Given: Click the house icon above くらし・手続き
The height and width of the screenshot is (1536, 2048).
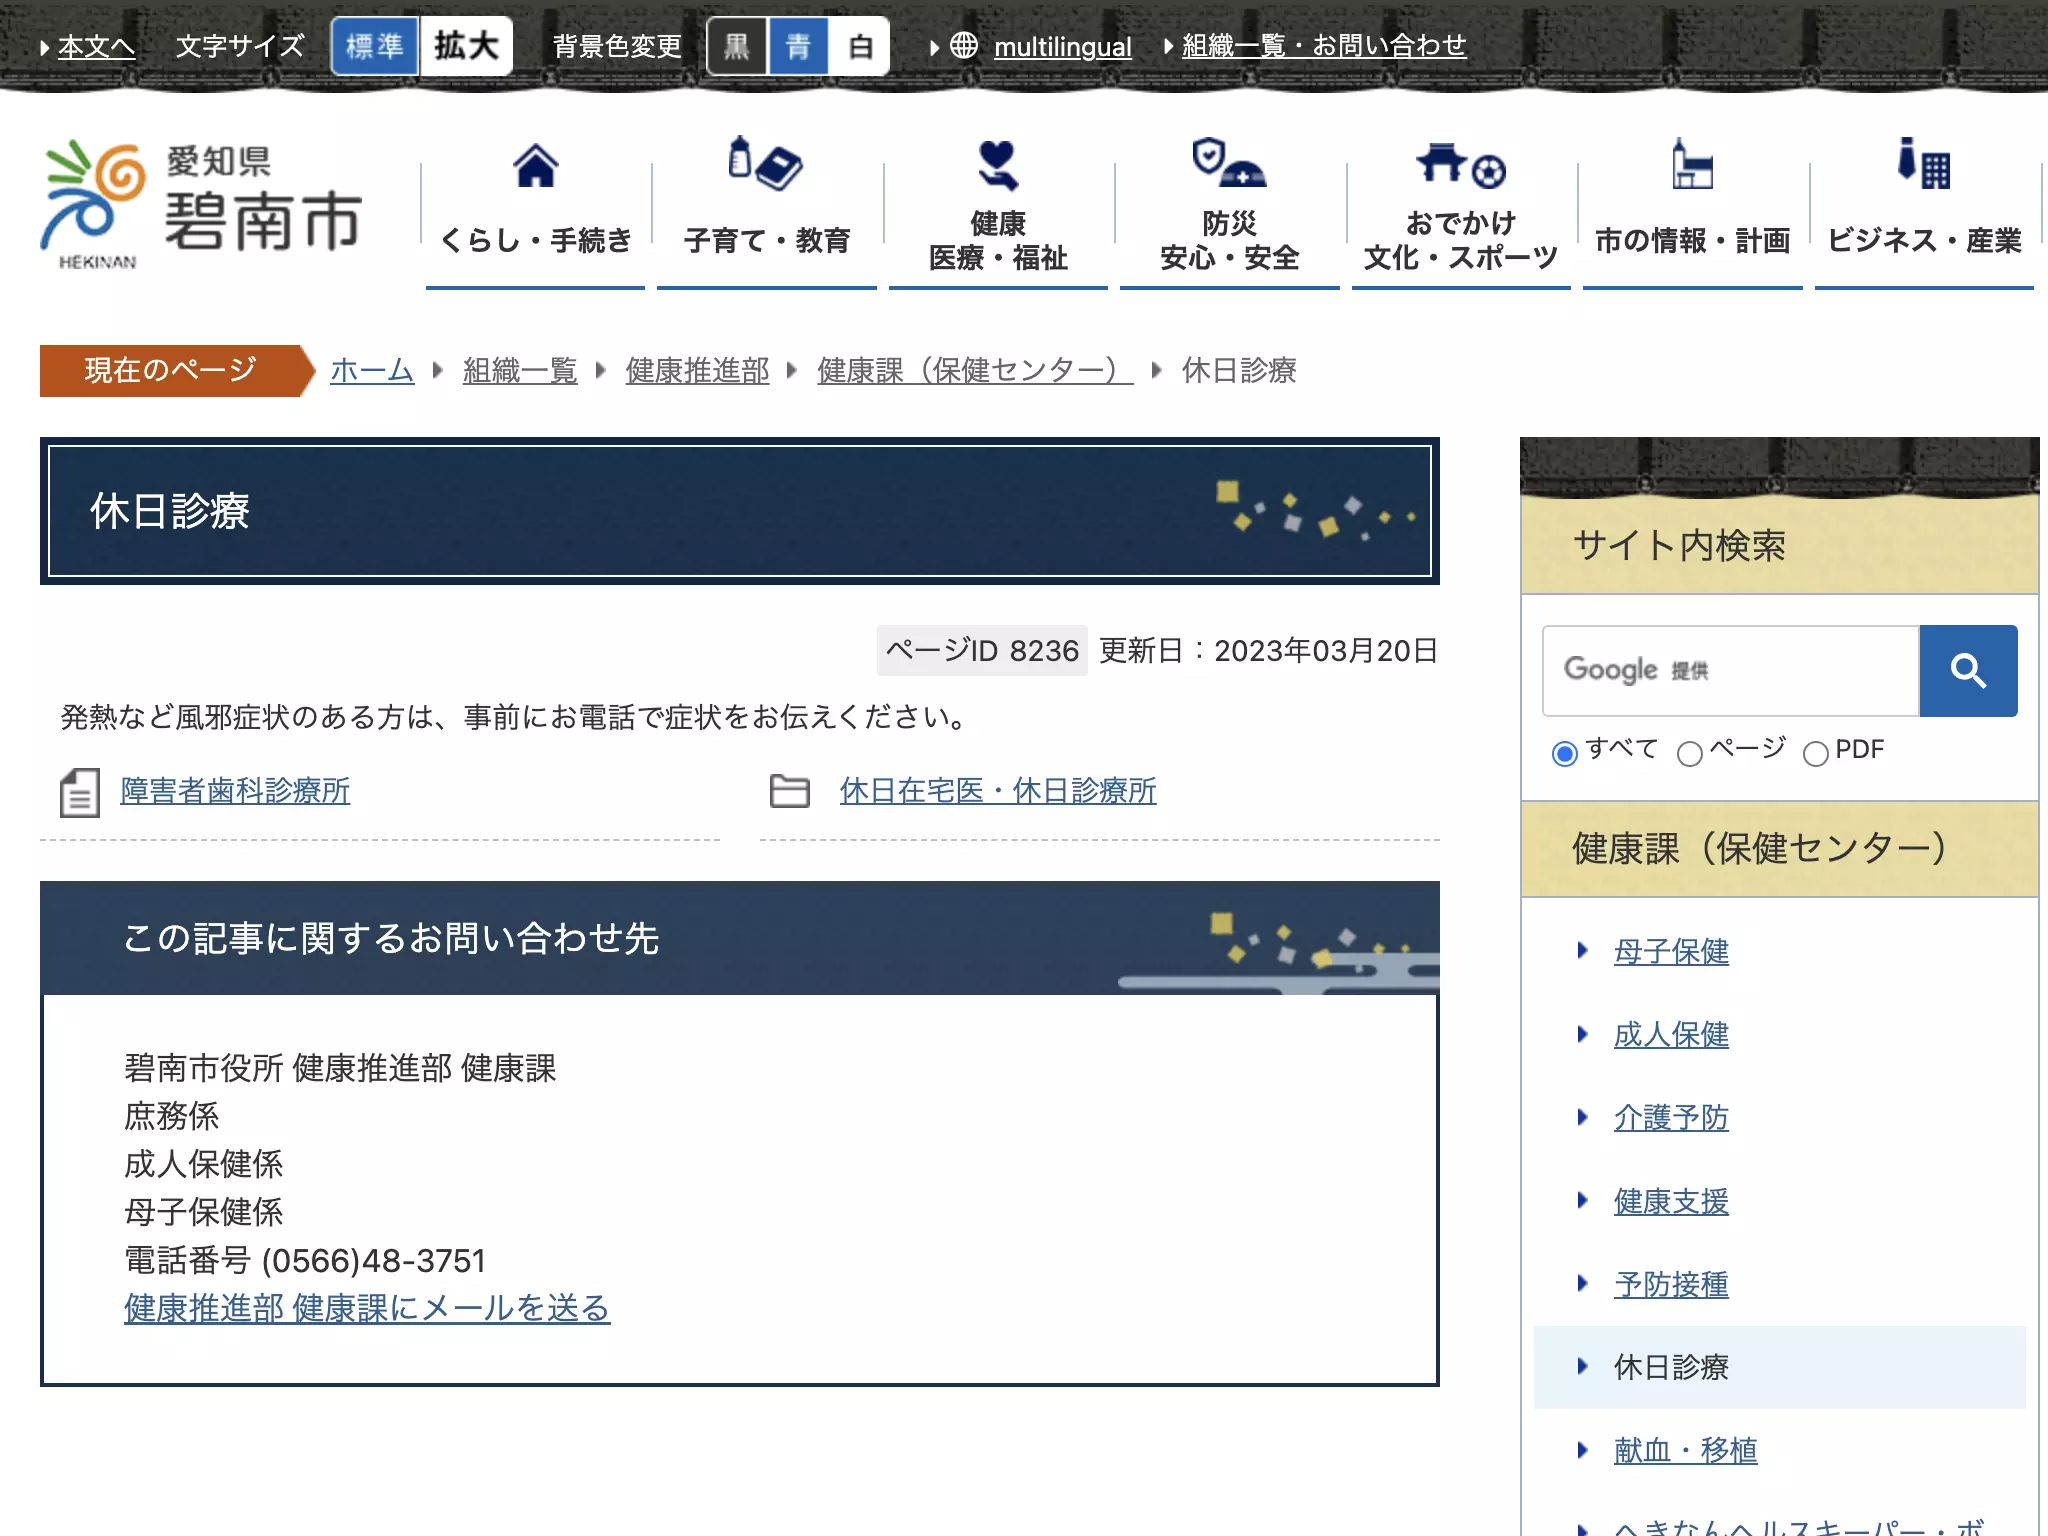Looking at the screenshot, I should 536,165.
